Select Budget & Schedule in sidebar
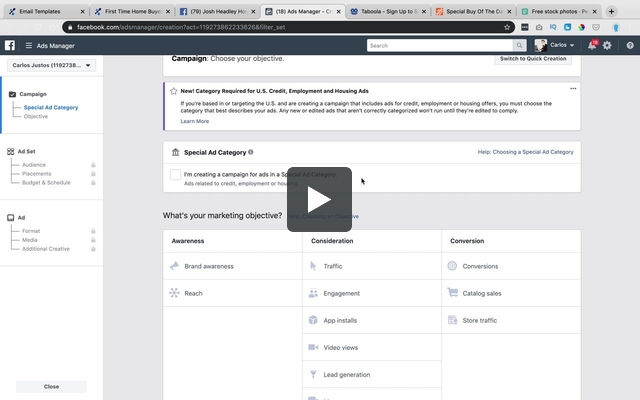This screenshot has width=640, height=400. coord(46,182)
